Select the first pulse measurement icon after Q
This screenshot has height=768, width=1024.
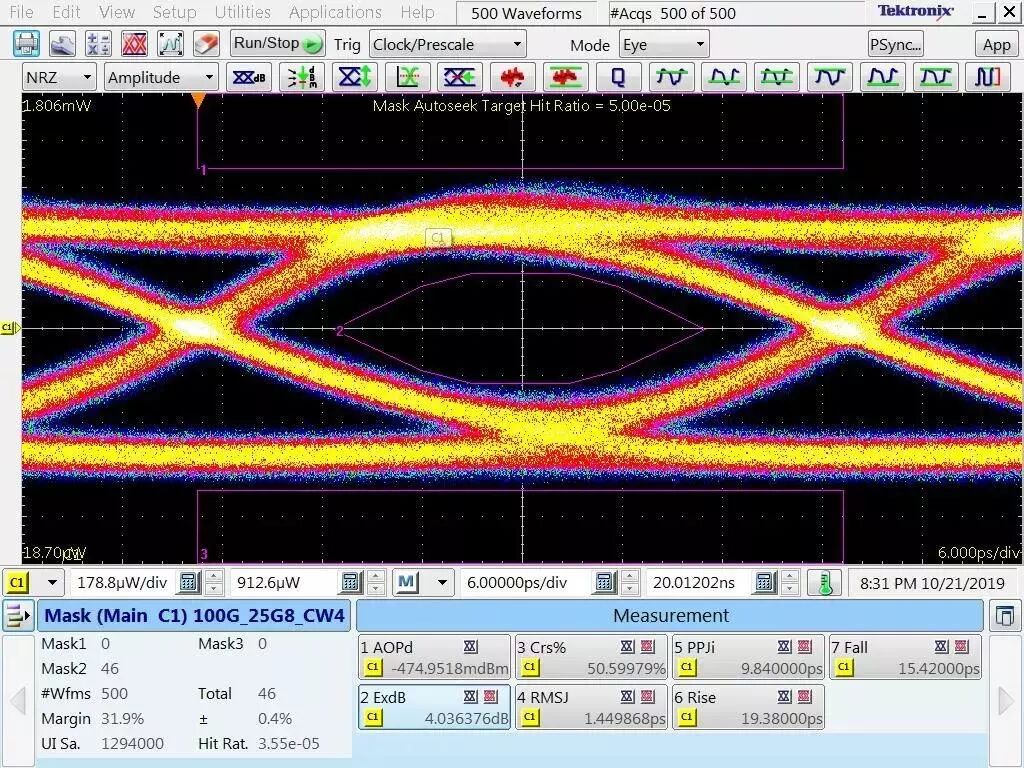[x=671, y=77]
